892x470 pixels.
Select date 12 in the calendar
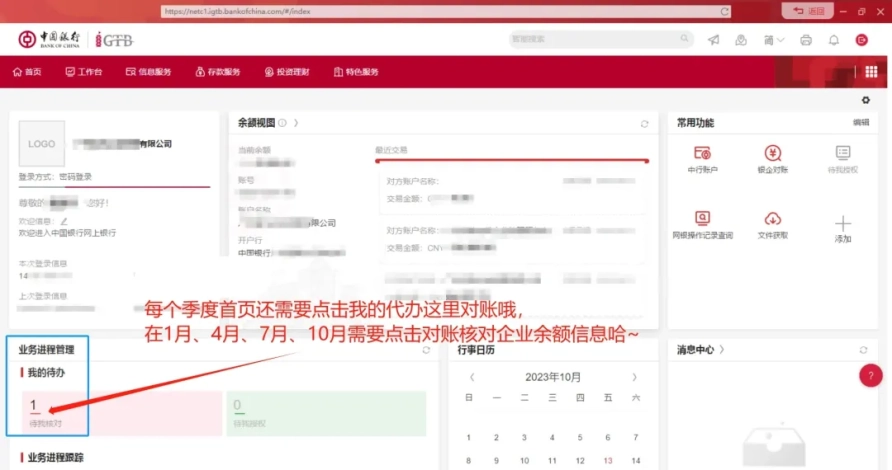tap(580, 460)
